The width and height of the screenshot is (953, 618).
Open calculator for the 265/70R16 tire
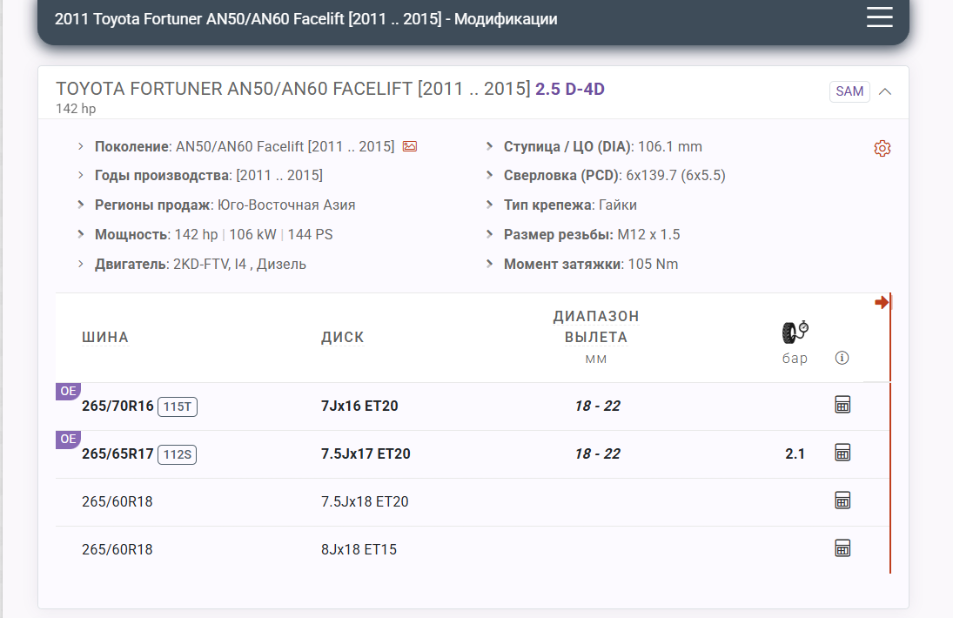click(842, 405)
